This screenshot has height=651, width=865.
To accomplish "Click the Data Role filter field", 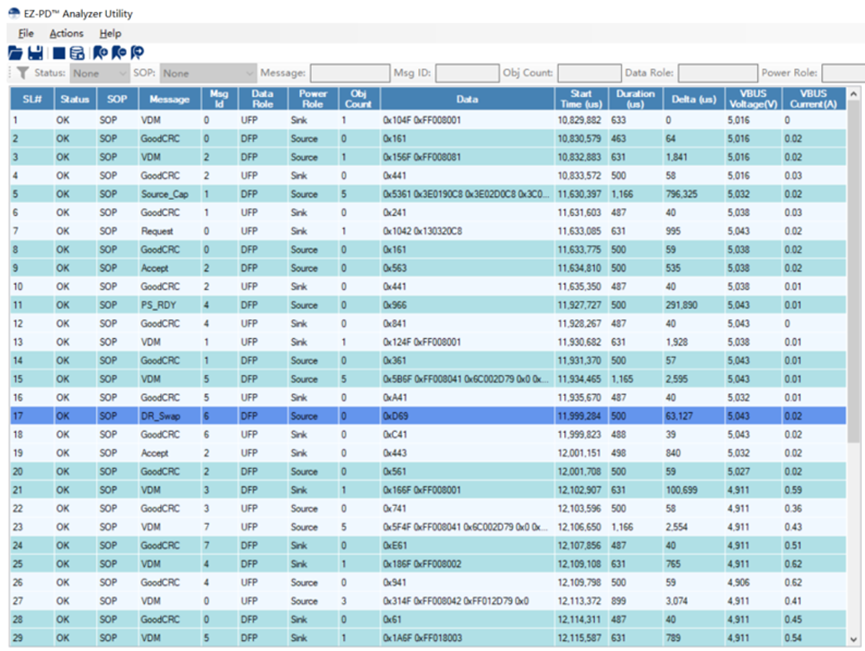I will pos(717,73).
